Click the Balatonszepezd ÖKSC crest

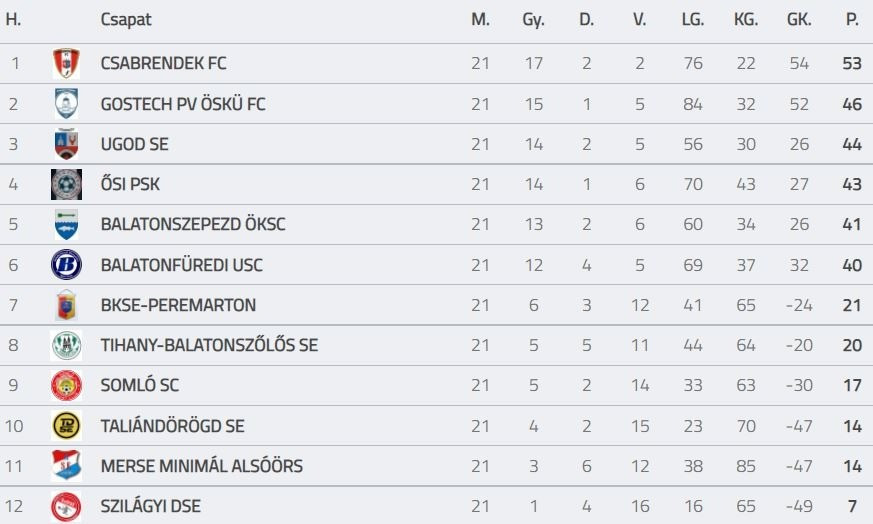(66, 225)
